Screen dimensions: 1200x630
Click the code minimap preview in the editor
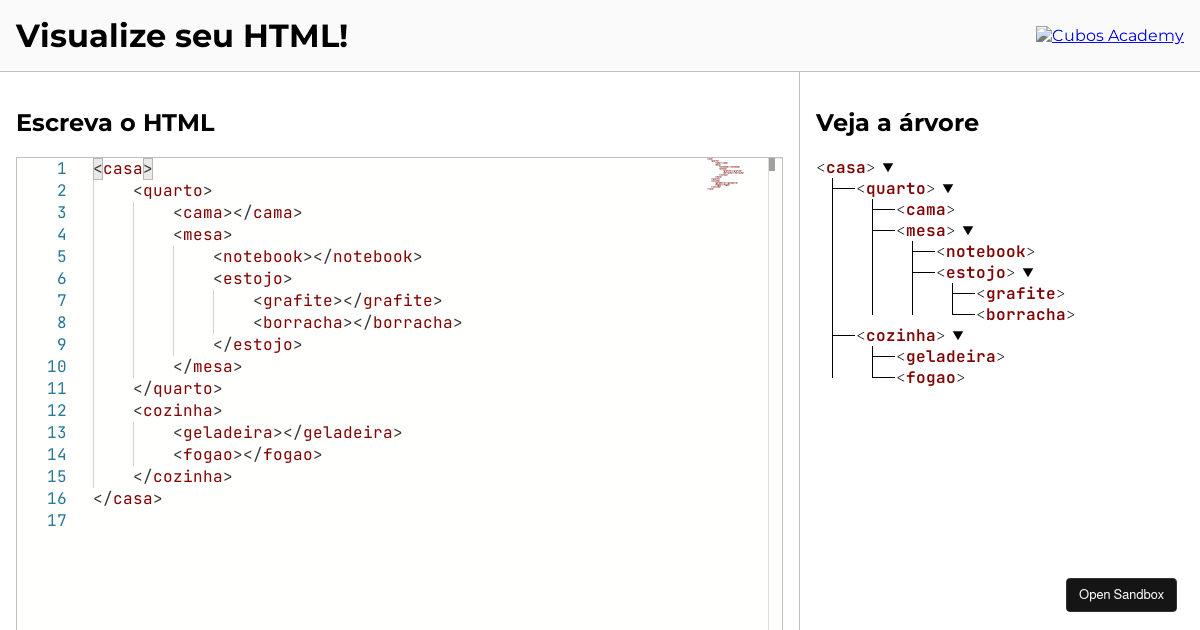pyautogui.click(x=724, y=175)
